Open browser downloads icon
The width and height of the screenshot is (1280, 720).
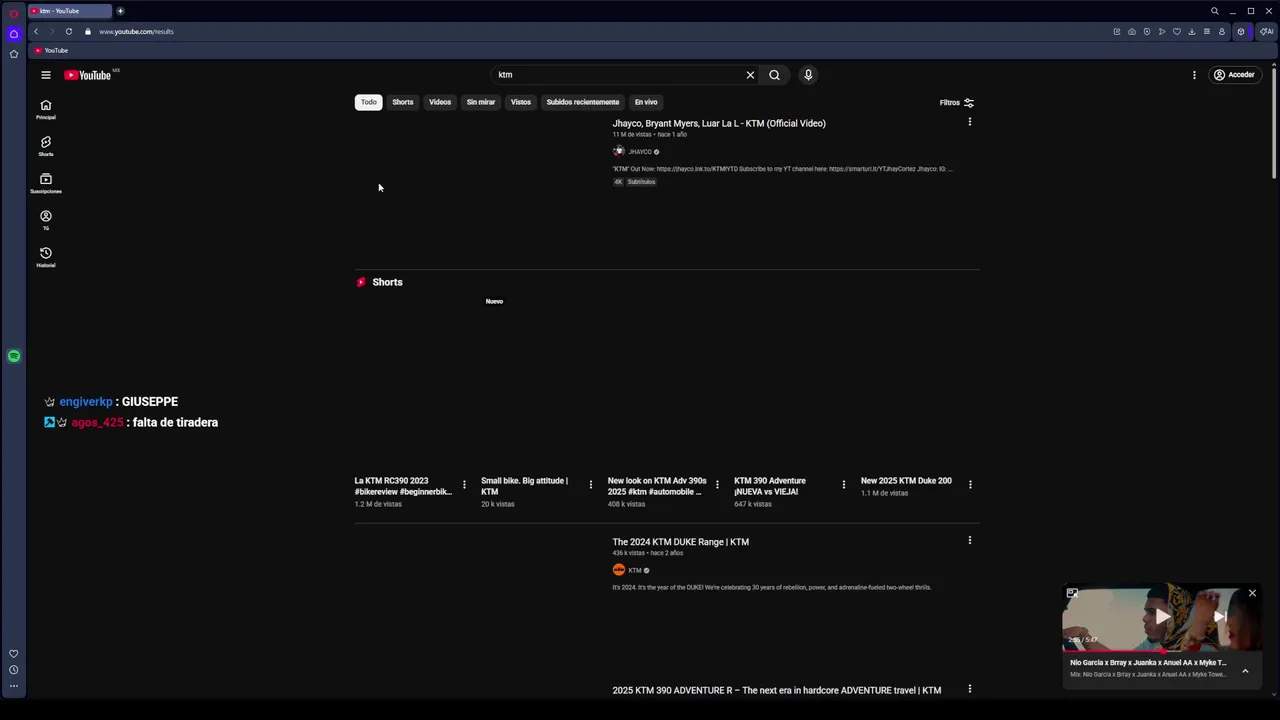click(x=1191, y=32)
